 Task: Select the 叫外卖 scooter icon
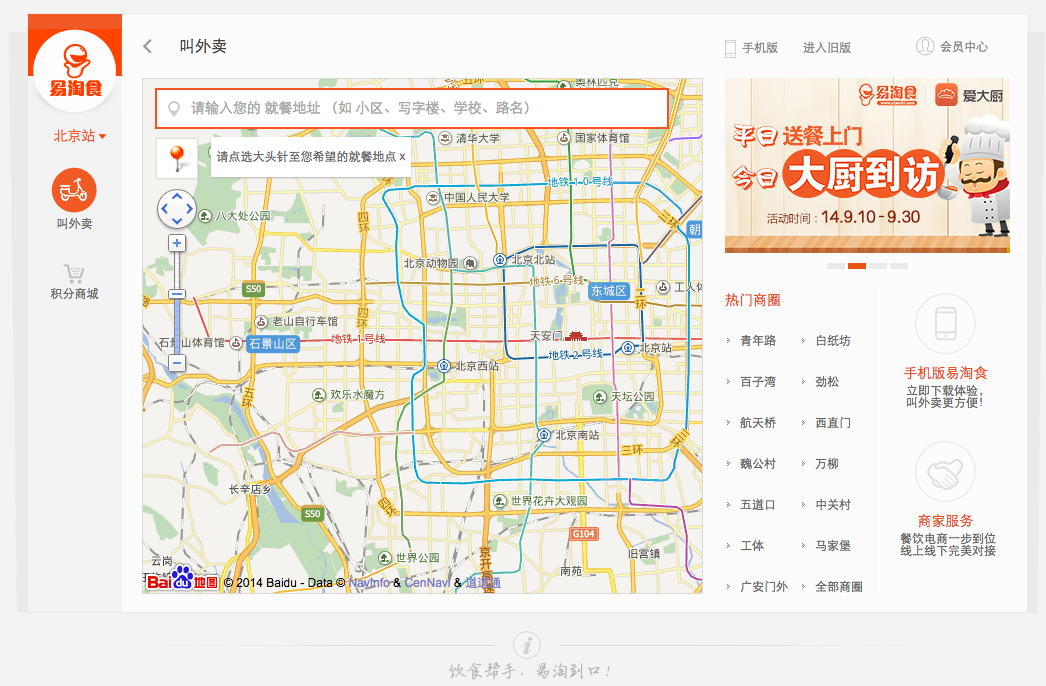74,190
